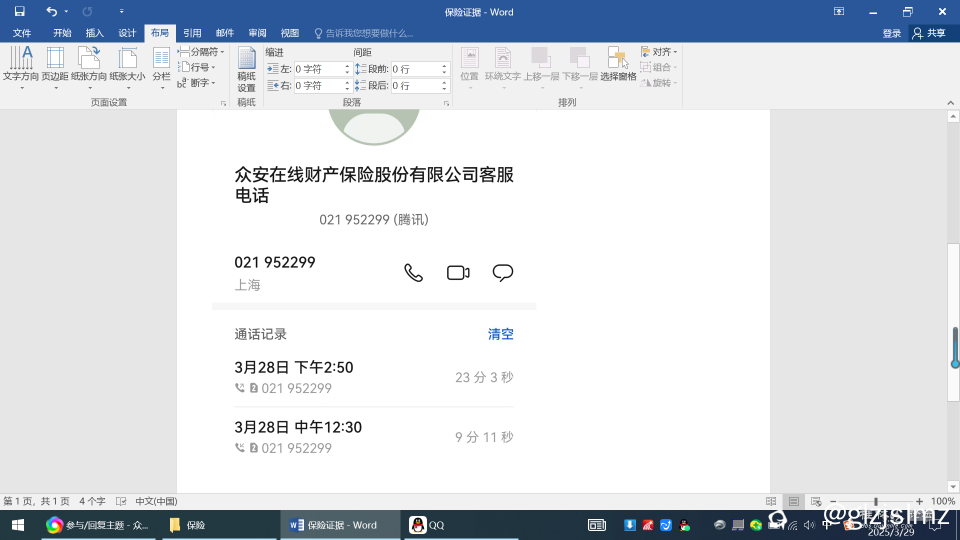Click the 登录 sign-in button
The image size is (960, 540).
pos(891,33)
